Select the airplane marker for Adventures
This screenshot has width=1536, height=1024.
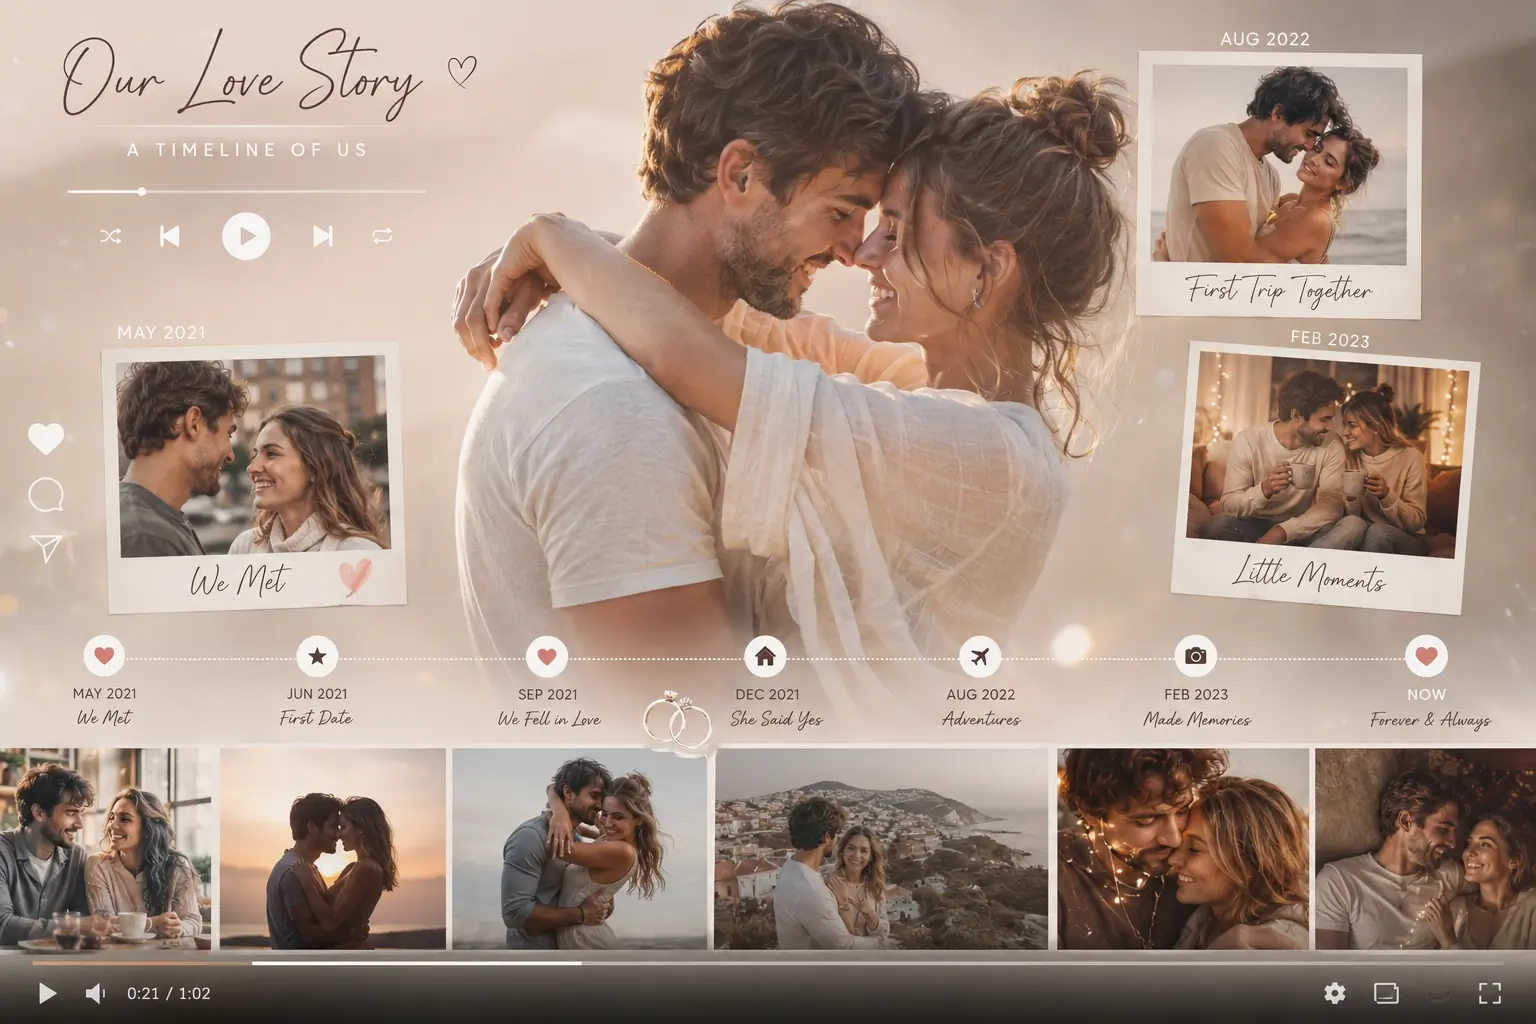tap(980, 657)
